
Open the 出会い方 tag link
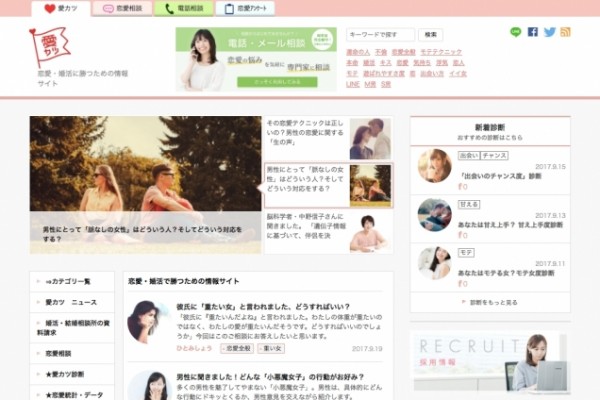coord(432,73)
